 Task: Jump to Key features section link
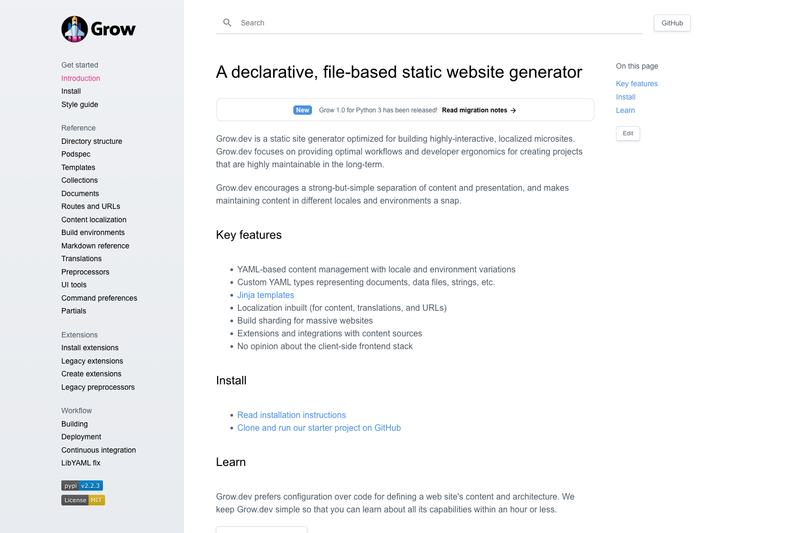tap(637, 84)
